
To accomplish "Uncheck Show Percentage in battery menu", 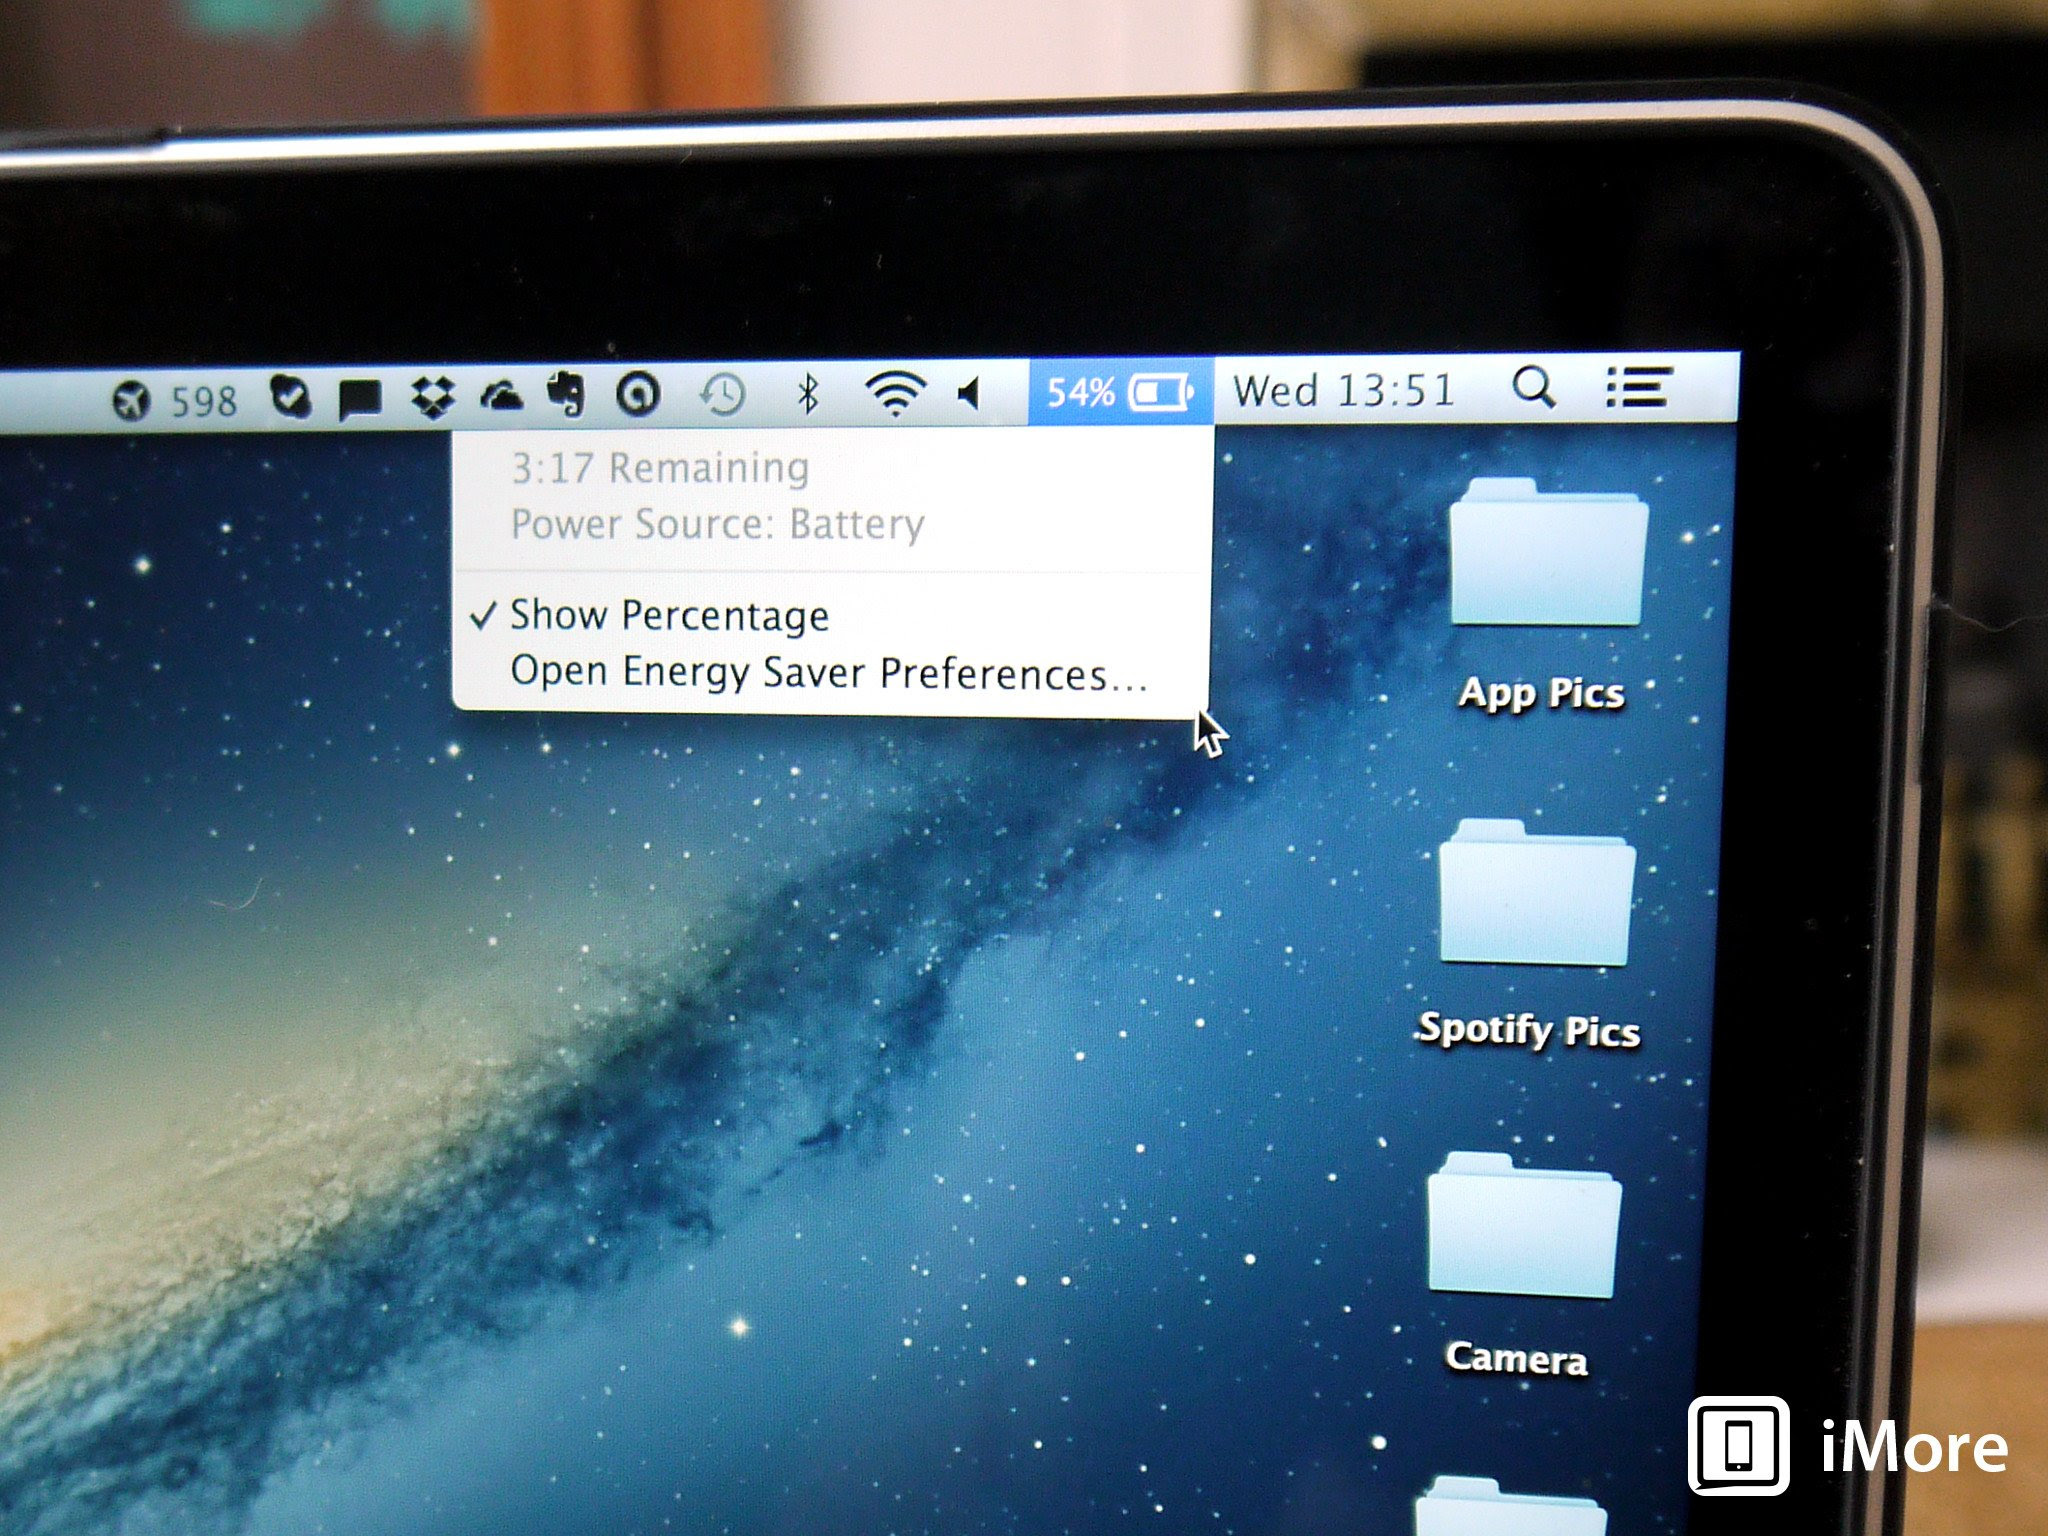I will pos(668,615).
